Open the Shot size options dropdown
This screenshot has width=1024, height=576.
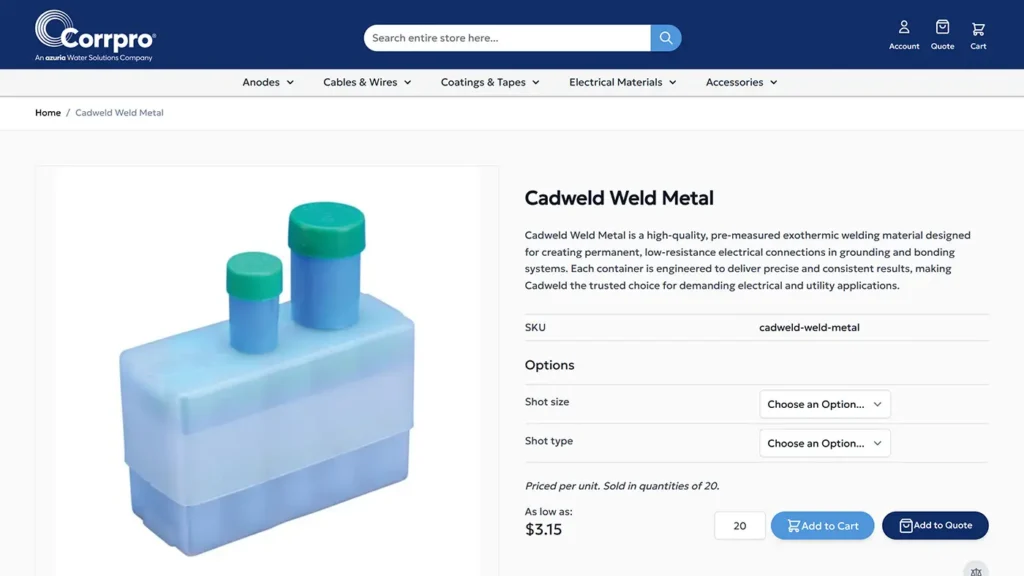tap(825, 404)
